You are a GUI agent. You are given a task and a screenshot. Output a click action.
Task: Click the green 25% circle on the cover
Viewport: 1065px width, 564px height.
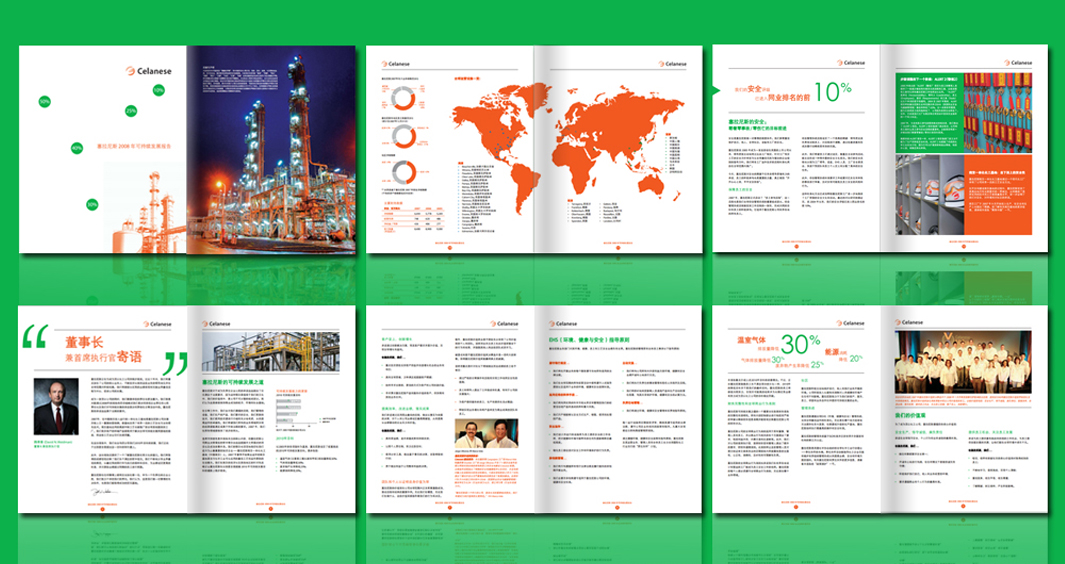[x=131, y=110]
